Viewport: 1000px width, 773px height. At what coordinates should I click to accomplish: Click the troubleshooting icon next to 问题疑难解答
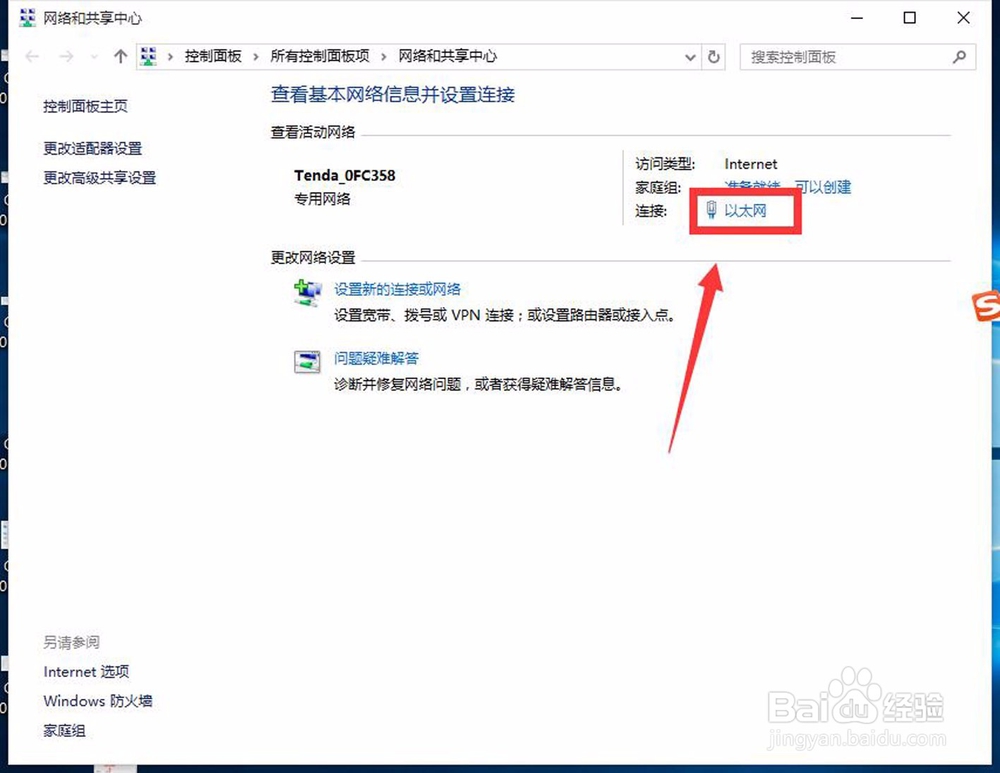coord(306,362)
